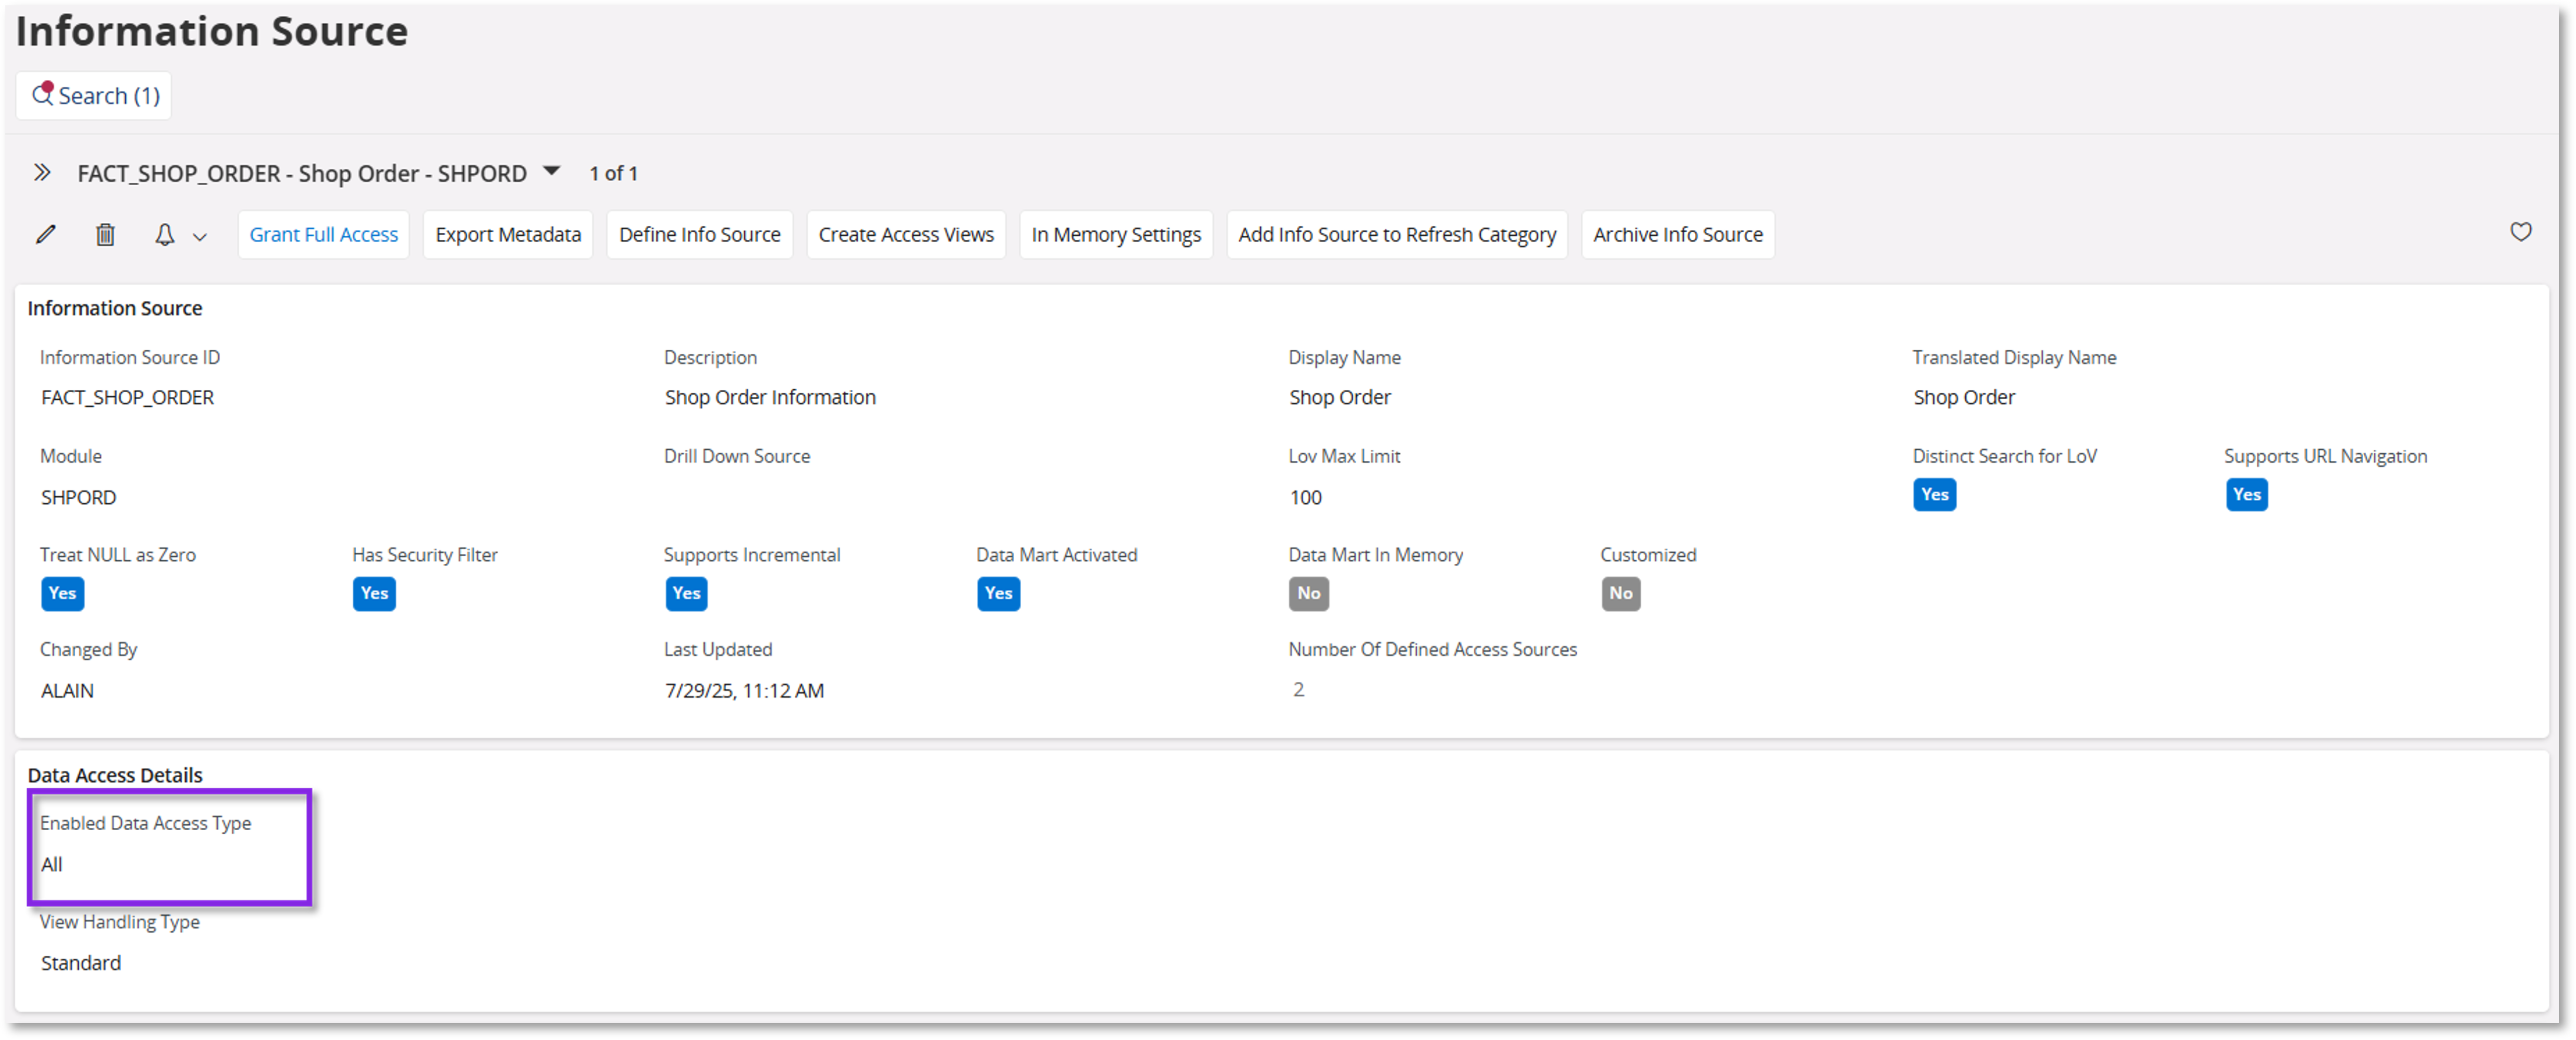This screenshot has width=2576, height=1040.
Task: Click the Lov Max Limit value 100
Action: [x=1306, y=498]
